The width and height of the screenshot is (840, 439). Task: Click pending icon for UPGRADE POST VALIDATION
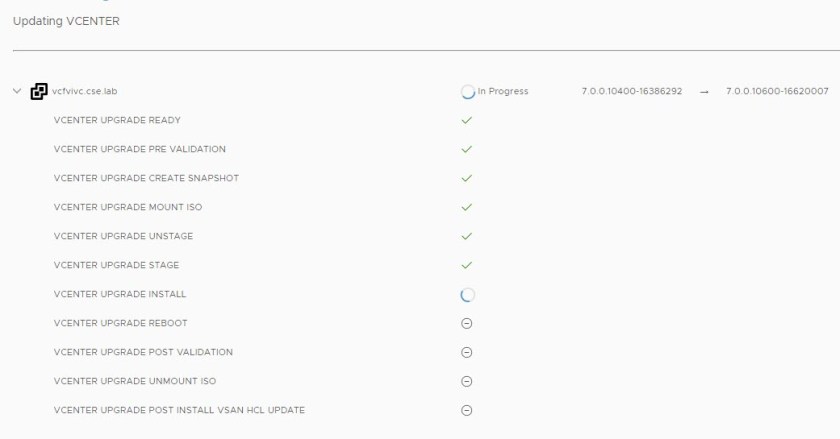coord(466,352)
